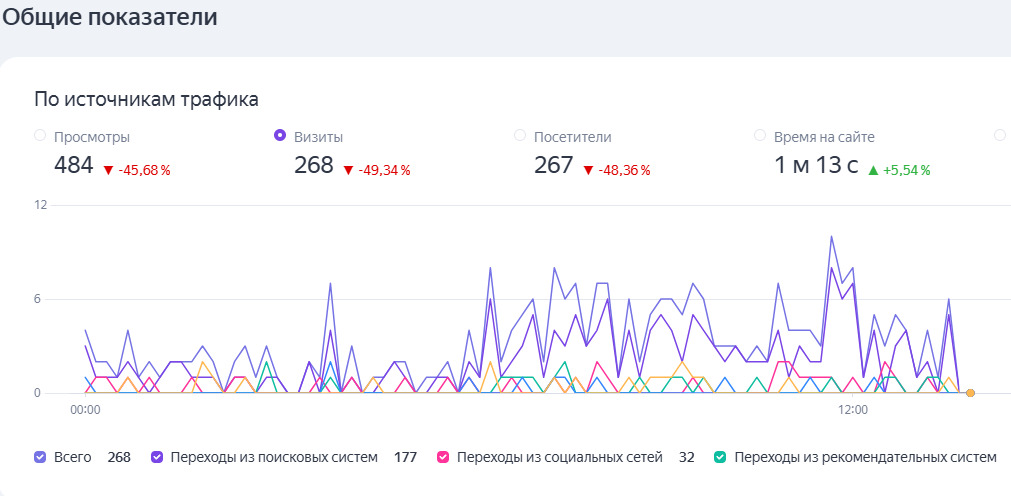Image resolution: width=1011 pixels, height=496 pixels.
Task: Toggle the Всего series checkbox
Action: (x=40, y=457)
